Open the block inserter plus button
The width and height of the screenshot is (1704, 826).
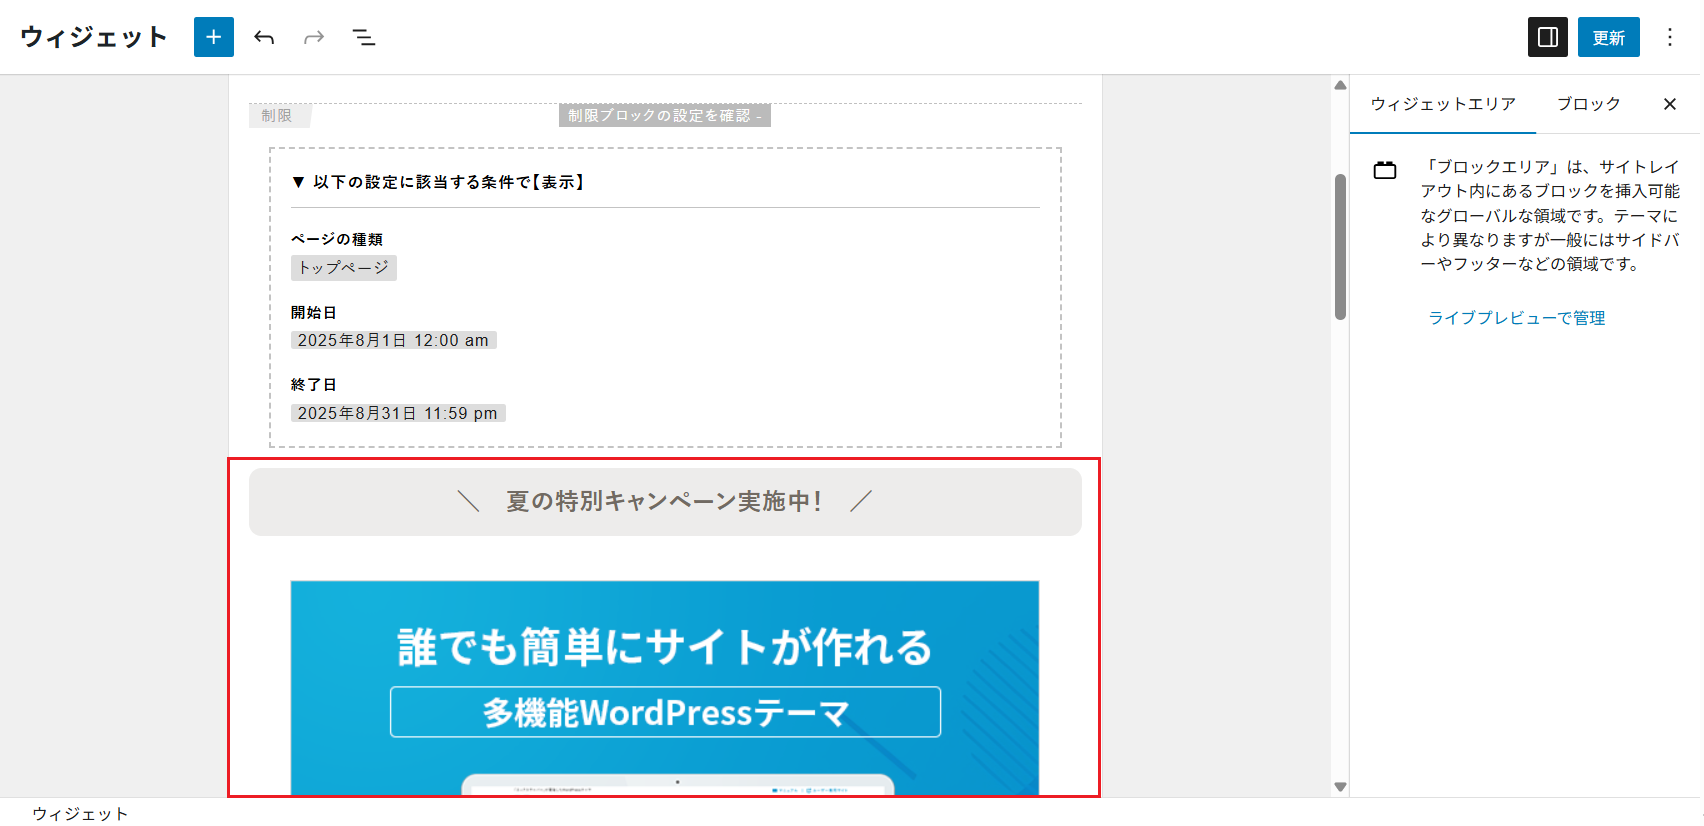coord(213,37)
